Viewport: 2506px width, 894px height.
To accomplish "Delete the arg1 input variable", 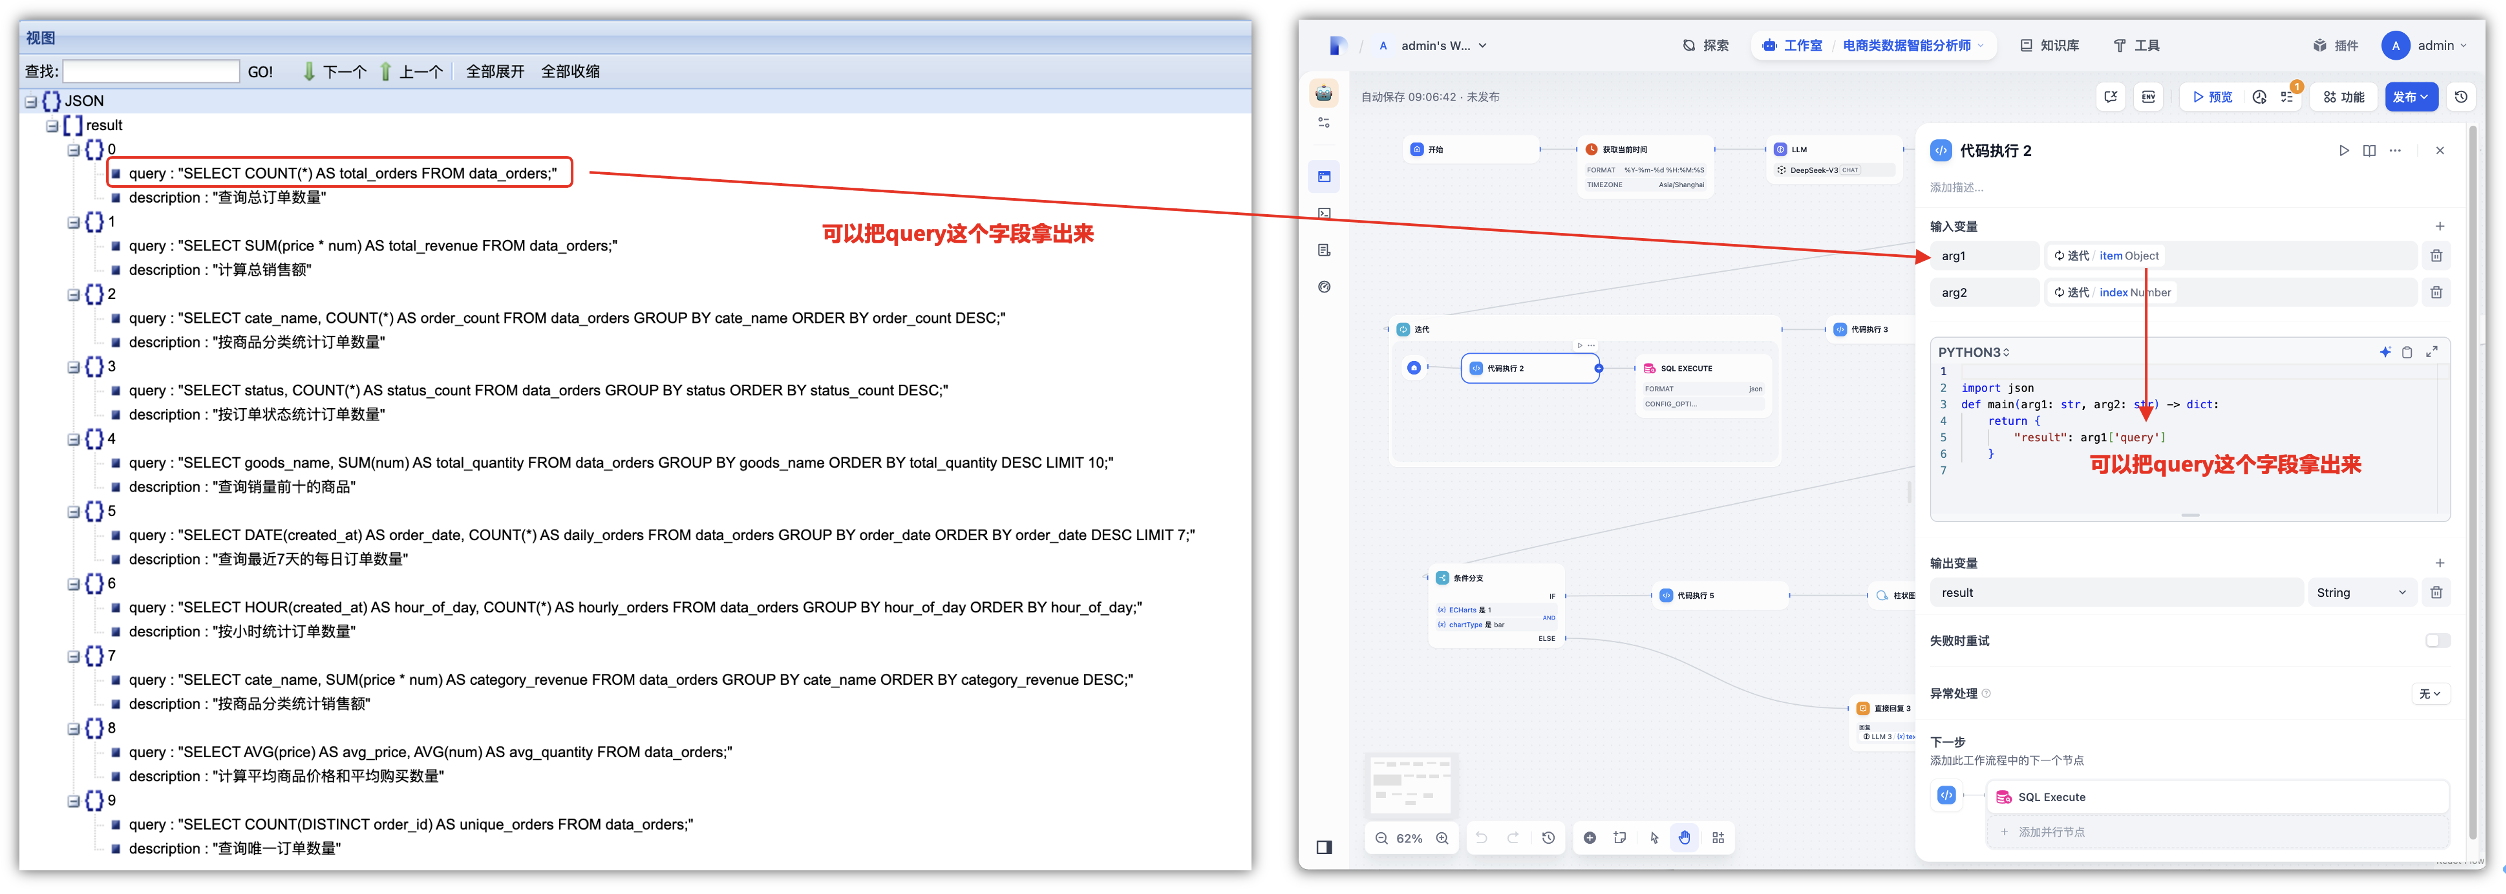I will tap(2436, 256).
